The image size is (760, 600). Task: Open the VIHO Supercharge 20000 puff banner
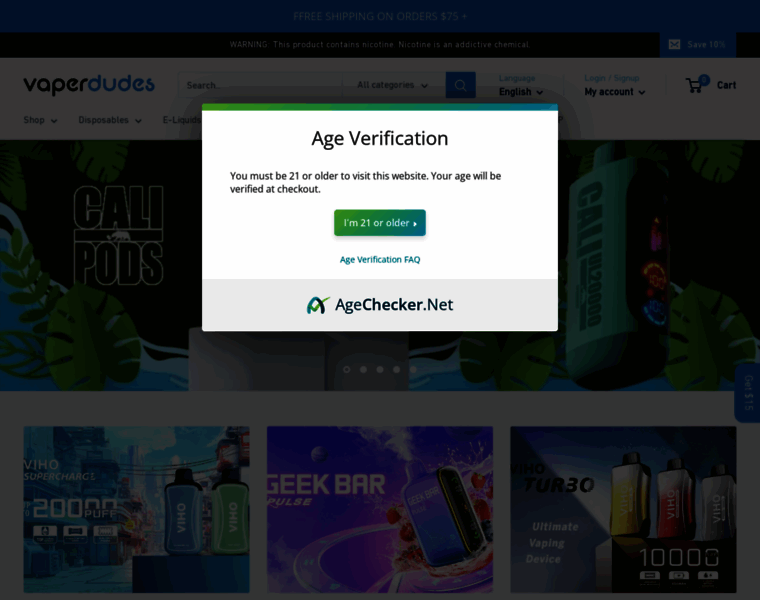pyautogui.click(x=137, y=509)
